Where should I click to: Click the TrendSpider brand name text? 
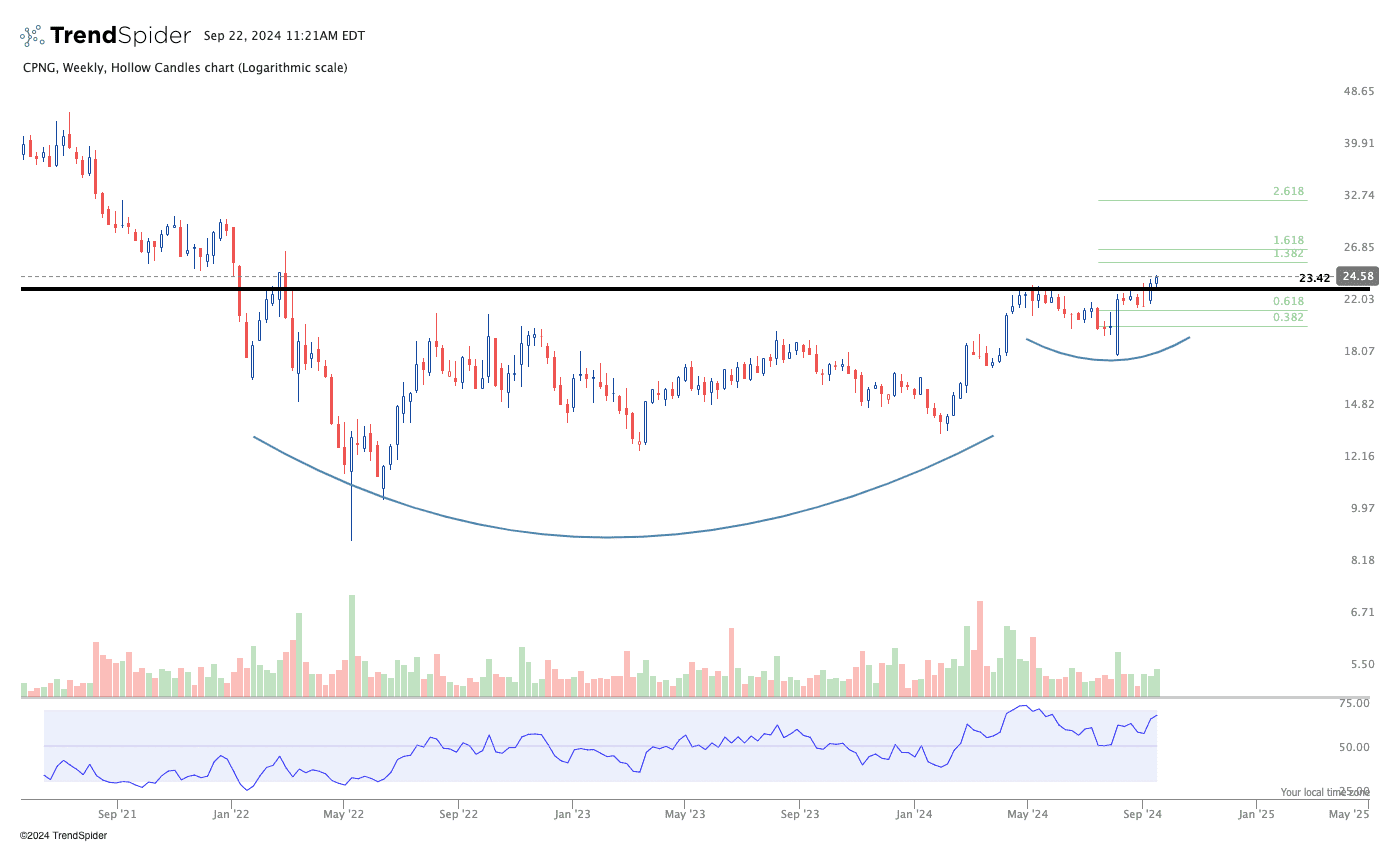click(120, 36)
